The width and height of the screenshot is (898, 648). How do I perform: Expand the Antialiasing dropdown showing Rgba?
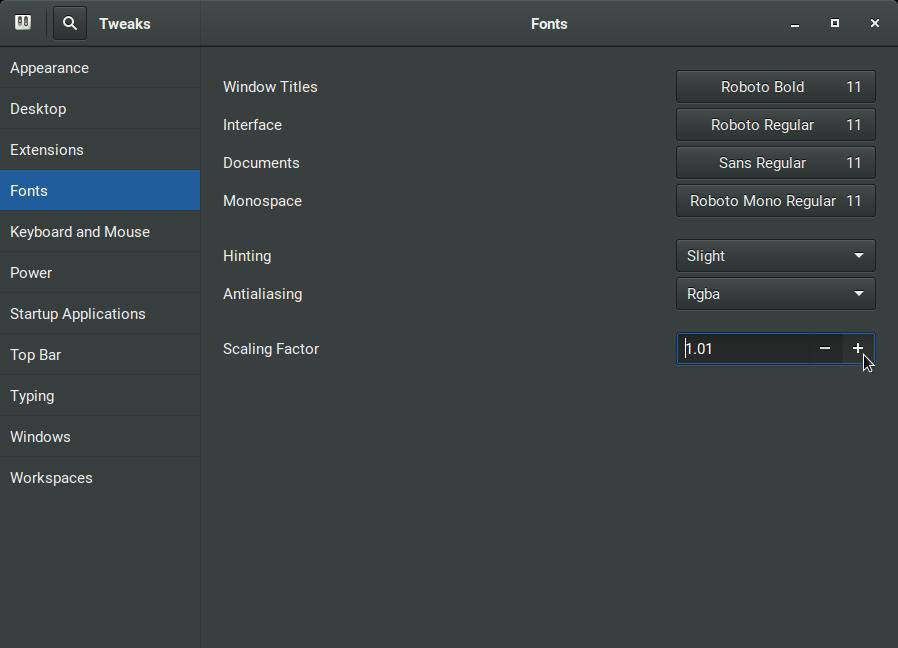(x=775, y=294)
